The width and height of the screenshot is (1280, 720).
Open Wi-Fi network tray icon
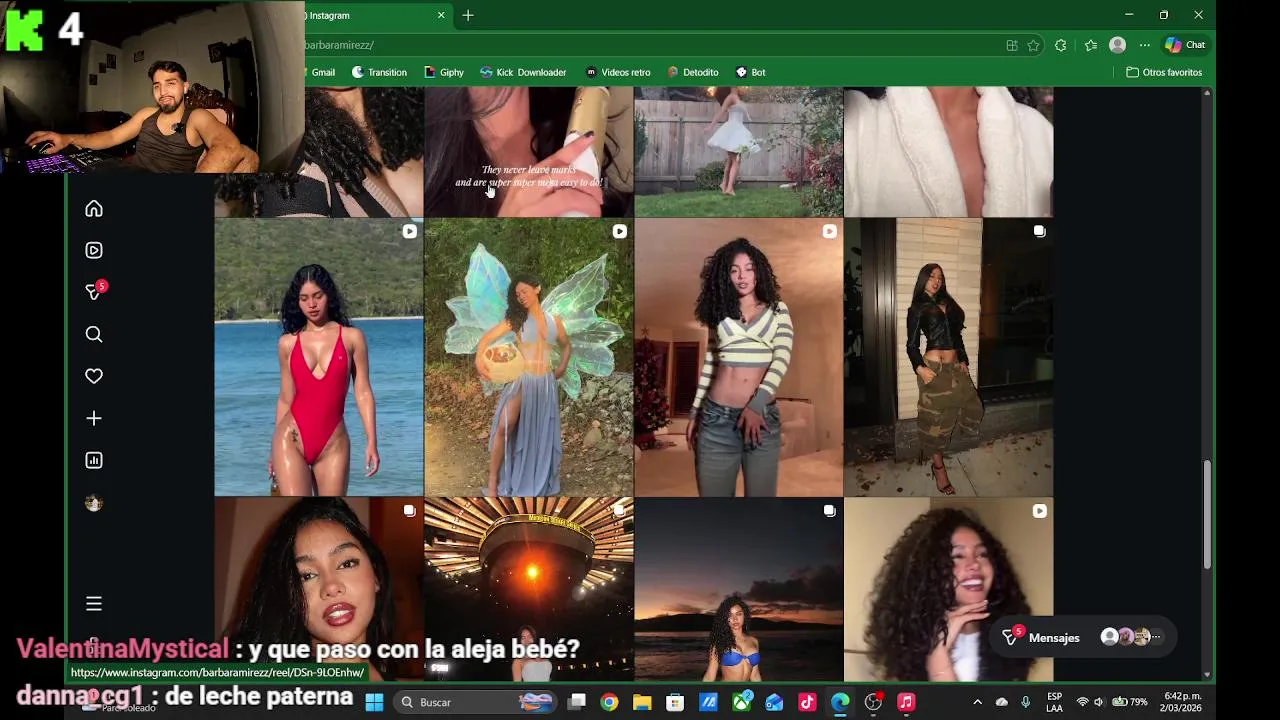coord(1082,702)
